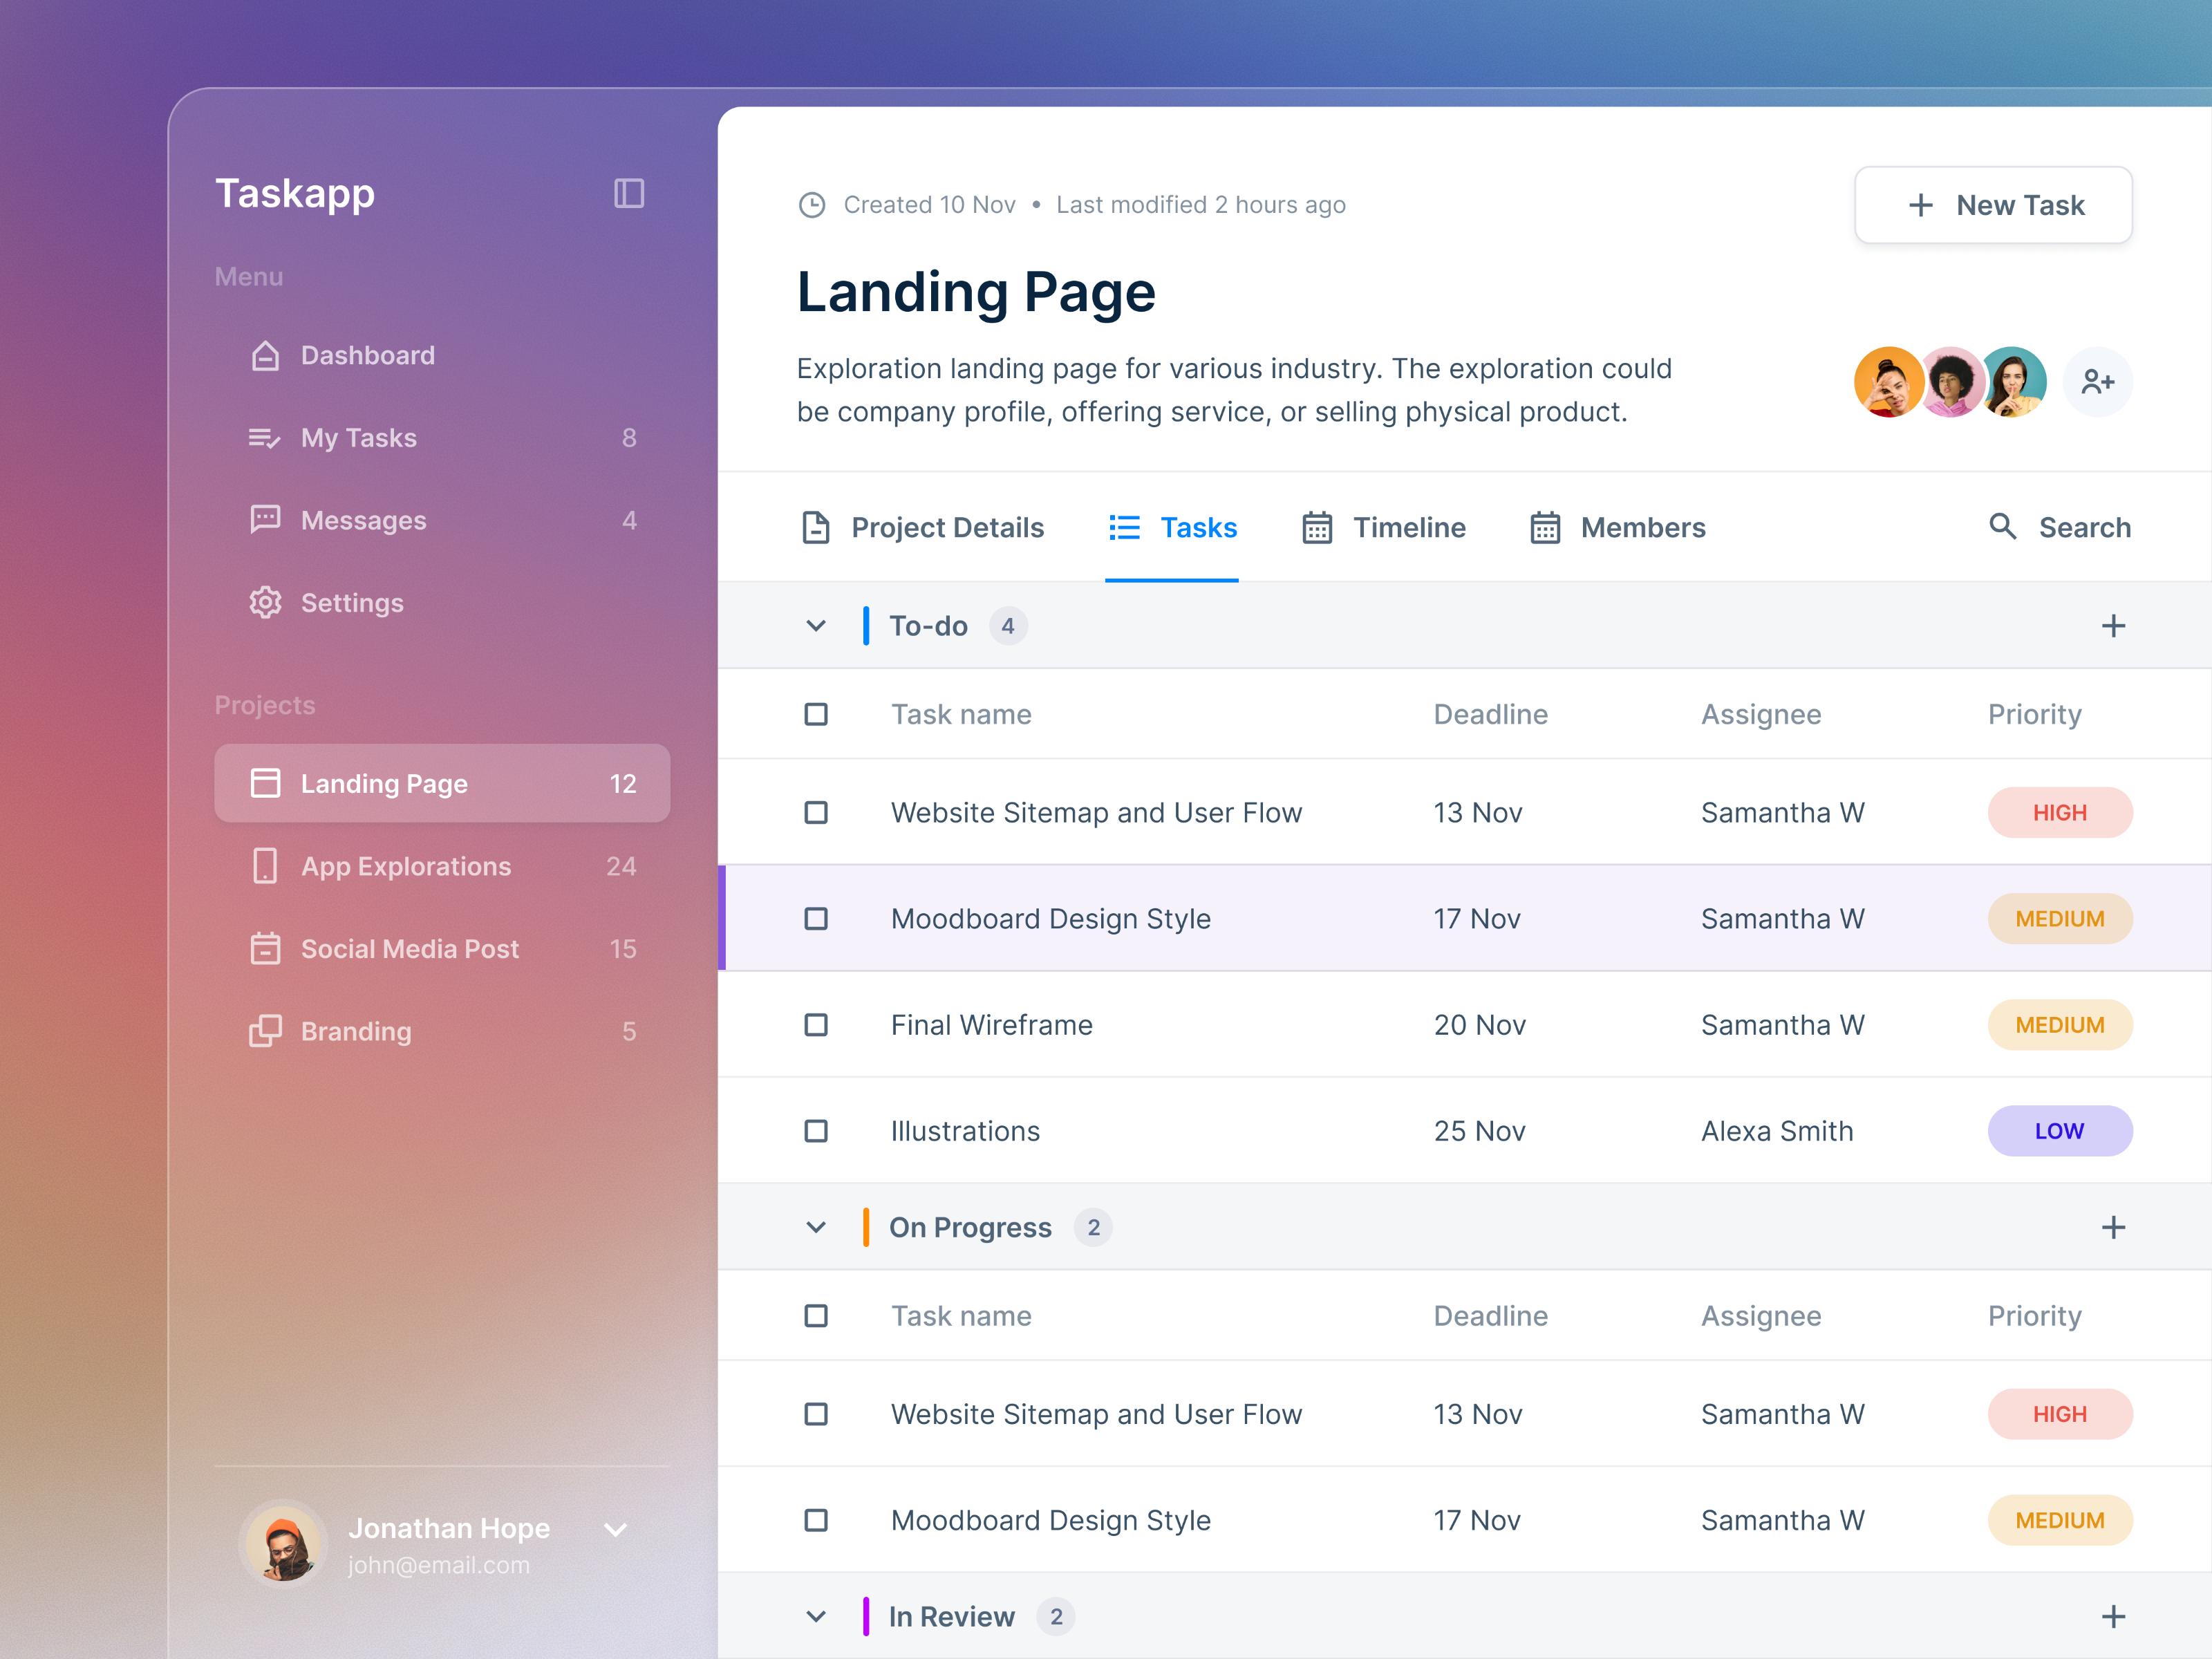Switch to the Timeline tab

(1383, 527)
